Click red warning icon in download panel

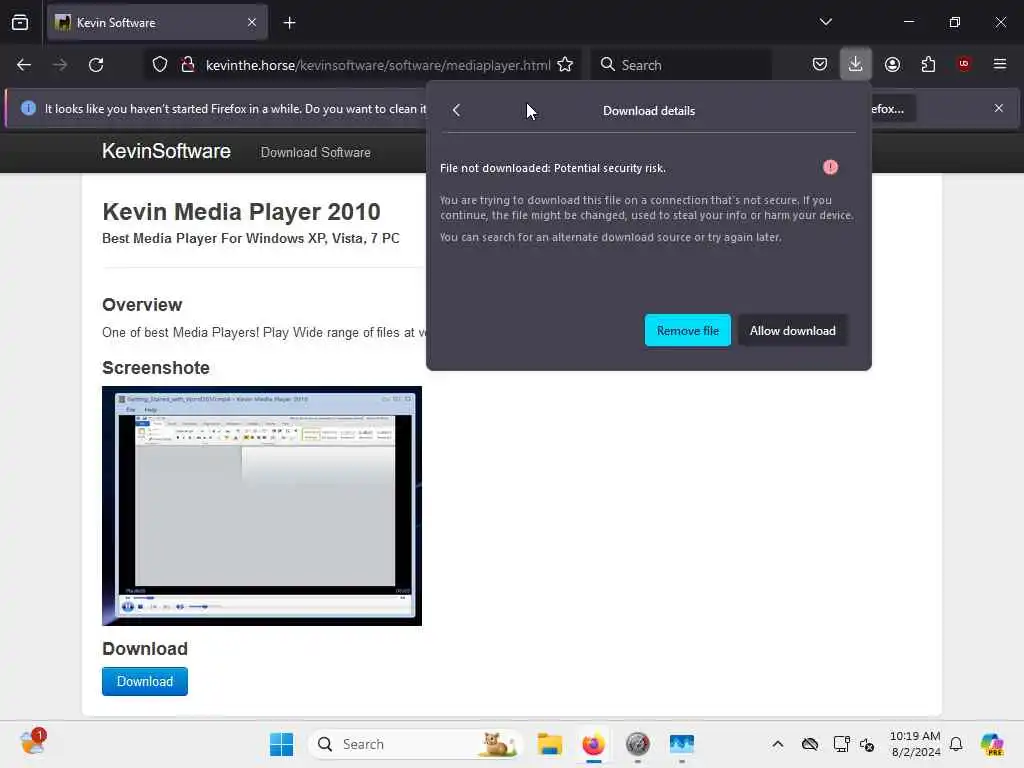(830, 167)
